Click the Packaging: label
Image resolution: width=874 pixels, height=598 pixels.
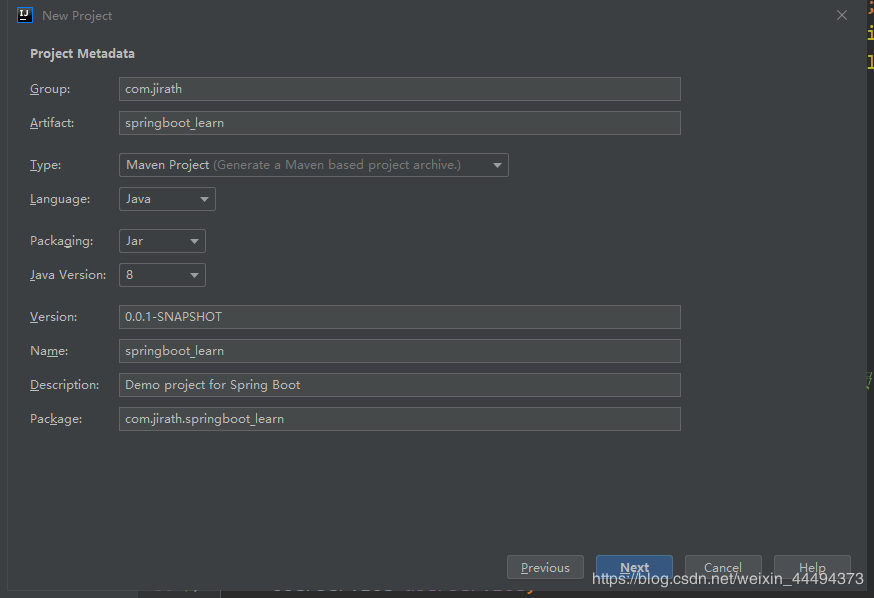(x=61, y=241)
